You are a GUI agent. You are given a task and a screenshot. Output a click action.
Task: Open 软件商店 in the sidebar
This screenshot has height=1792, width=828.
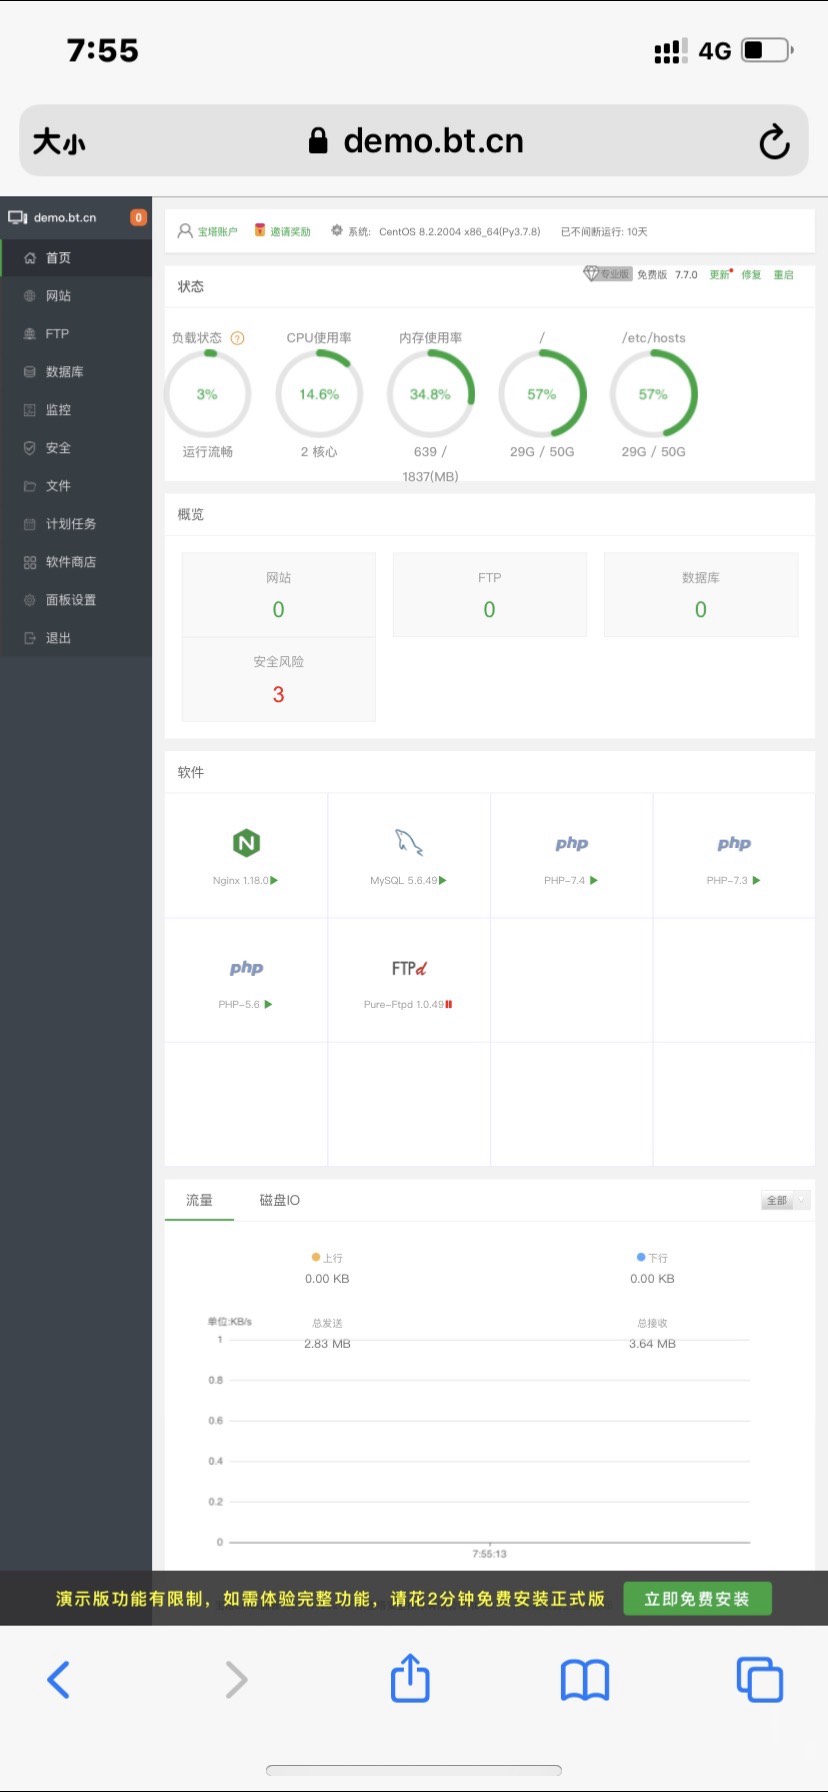pyautogui.click(x=70, y=562)
